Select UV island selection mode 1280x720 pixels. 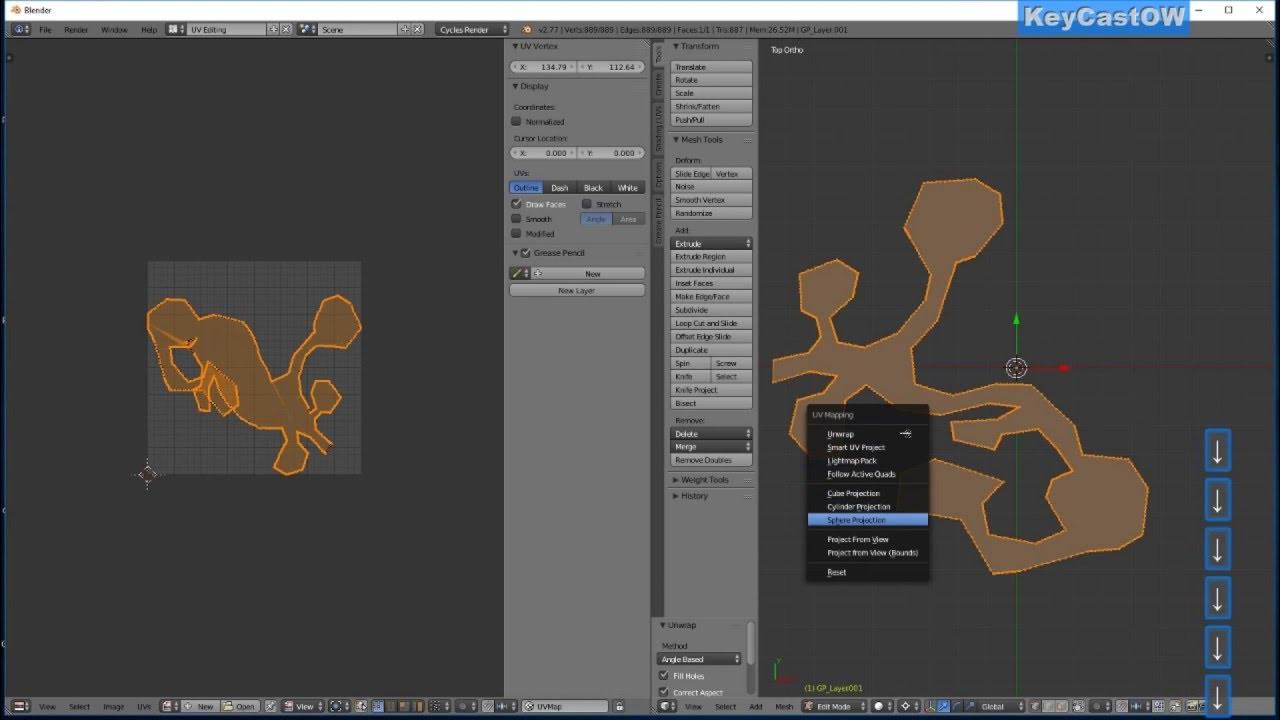click(419, 706)
